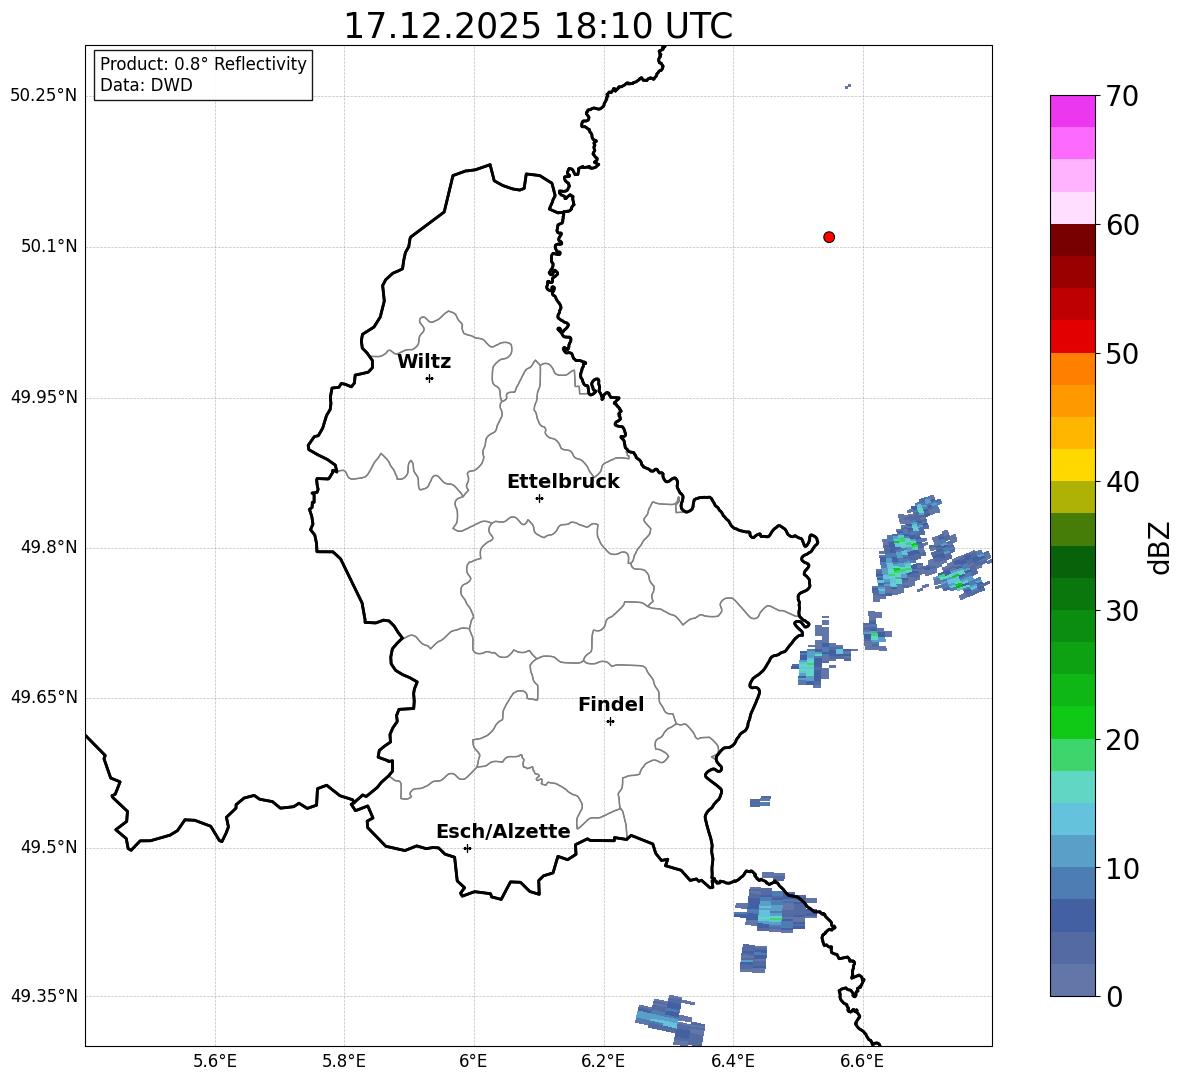Click the 49.95°N latitude label
1184x1081 pixels.
point(44,397)
